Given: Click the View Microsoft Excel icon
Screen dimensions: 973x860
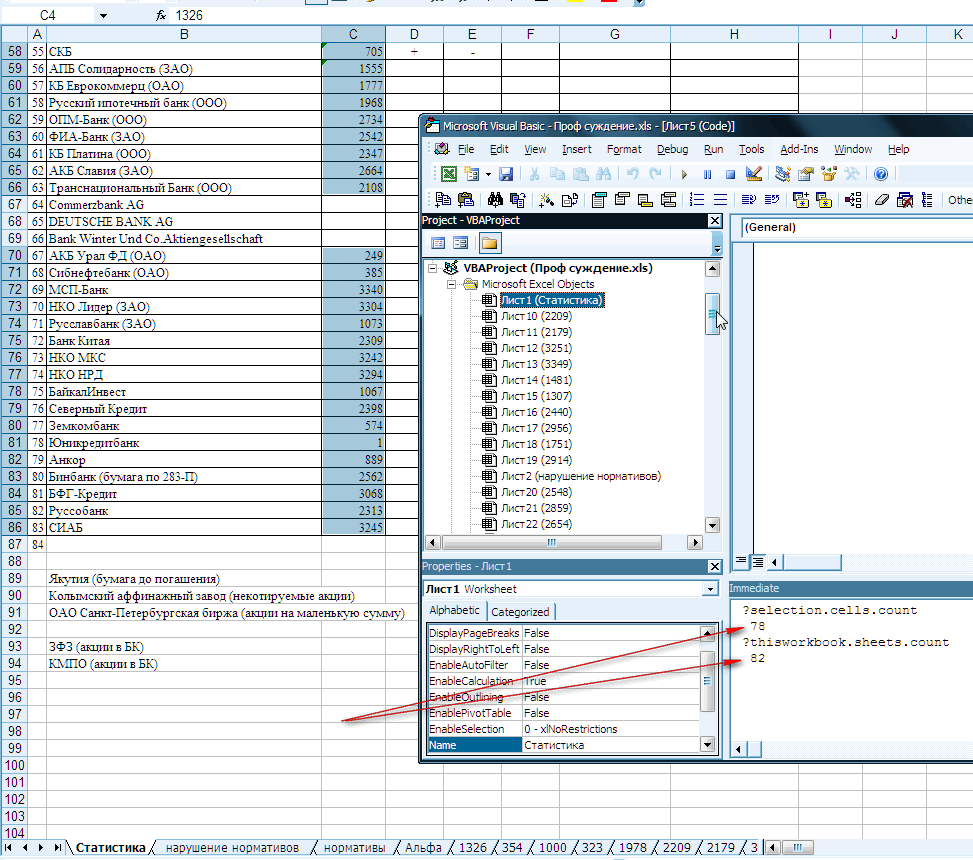Looking at the screenshot, I should pos(450,174).
